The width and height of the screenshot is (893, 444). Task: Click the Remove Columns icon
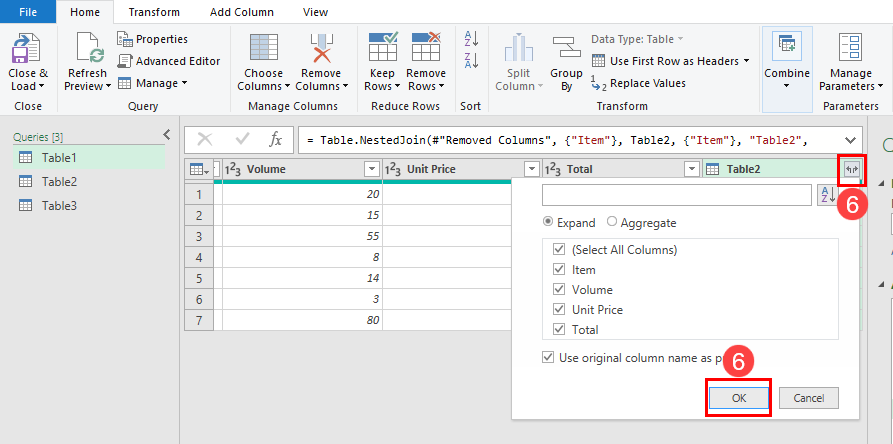coord(321,48)
